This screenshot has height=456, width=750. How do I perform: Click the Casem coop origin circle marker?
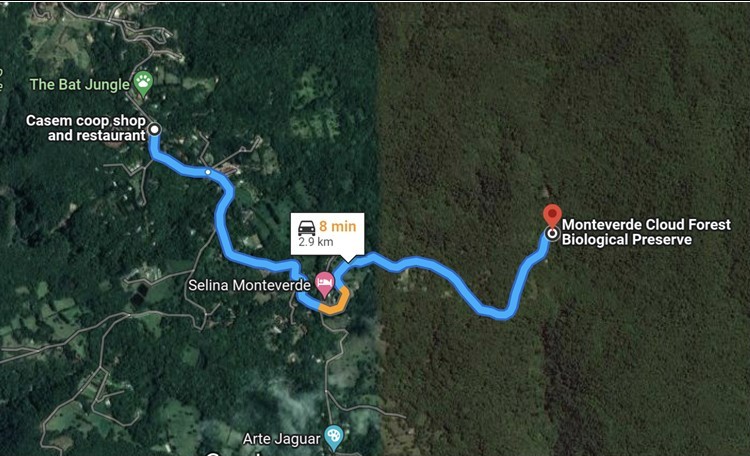(x=154, y=129)
